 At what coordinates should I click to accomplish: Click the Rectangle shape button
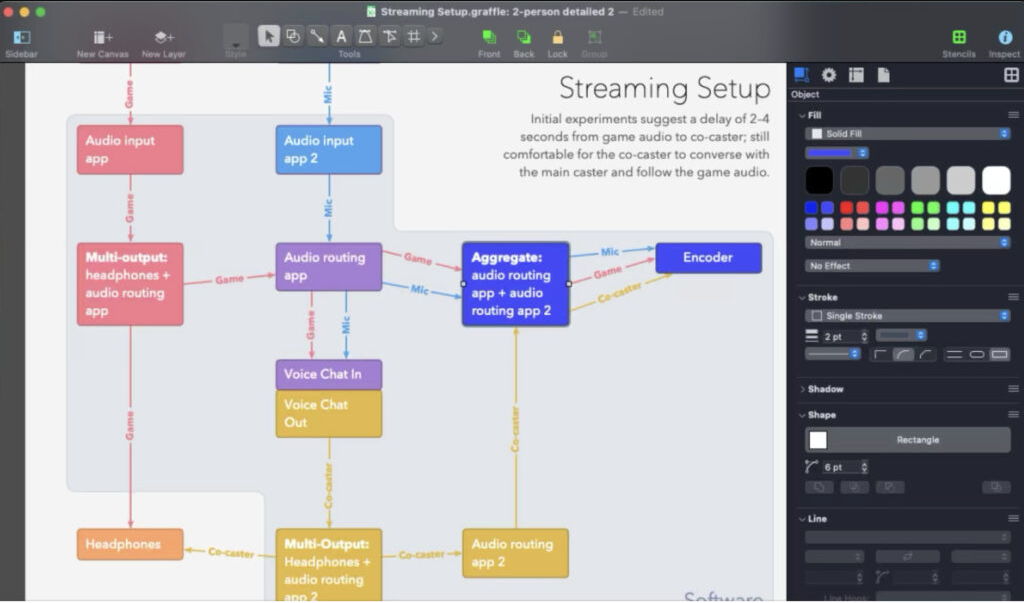pos(908,440)
